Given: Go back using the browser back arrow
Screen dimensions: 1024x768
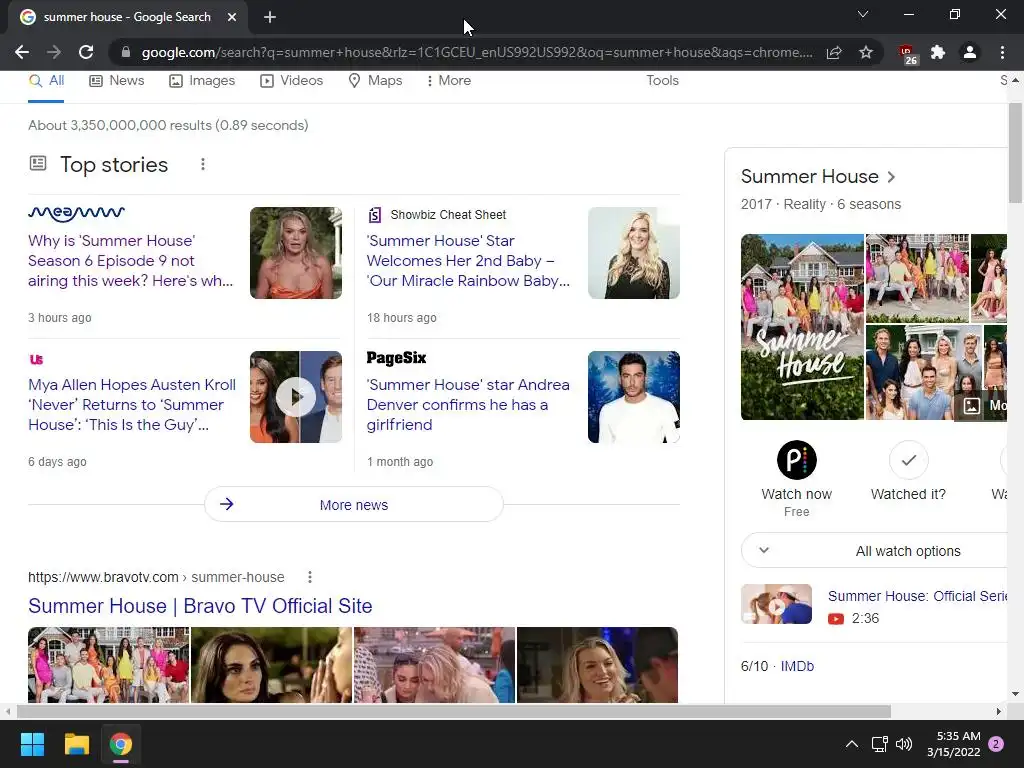Looking at the screenshot, I should click(x=22, y=52).
